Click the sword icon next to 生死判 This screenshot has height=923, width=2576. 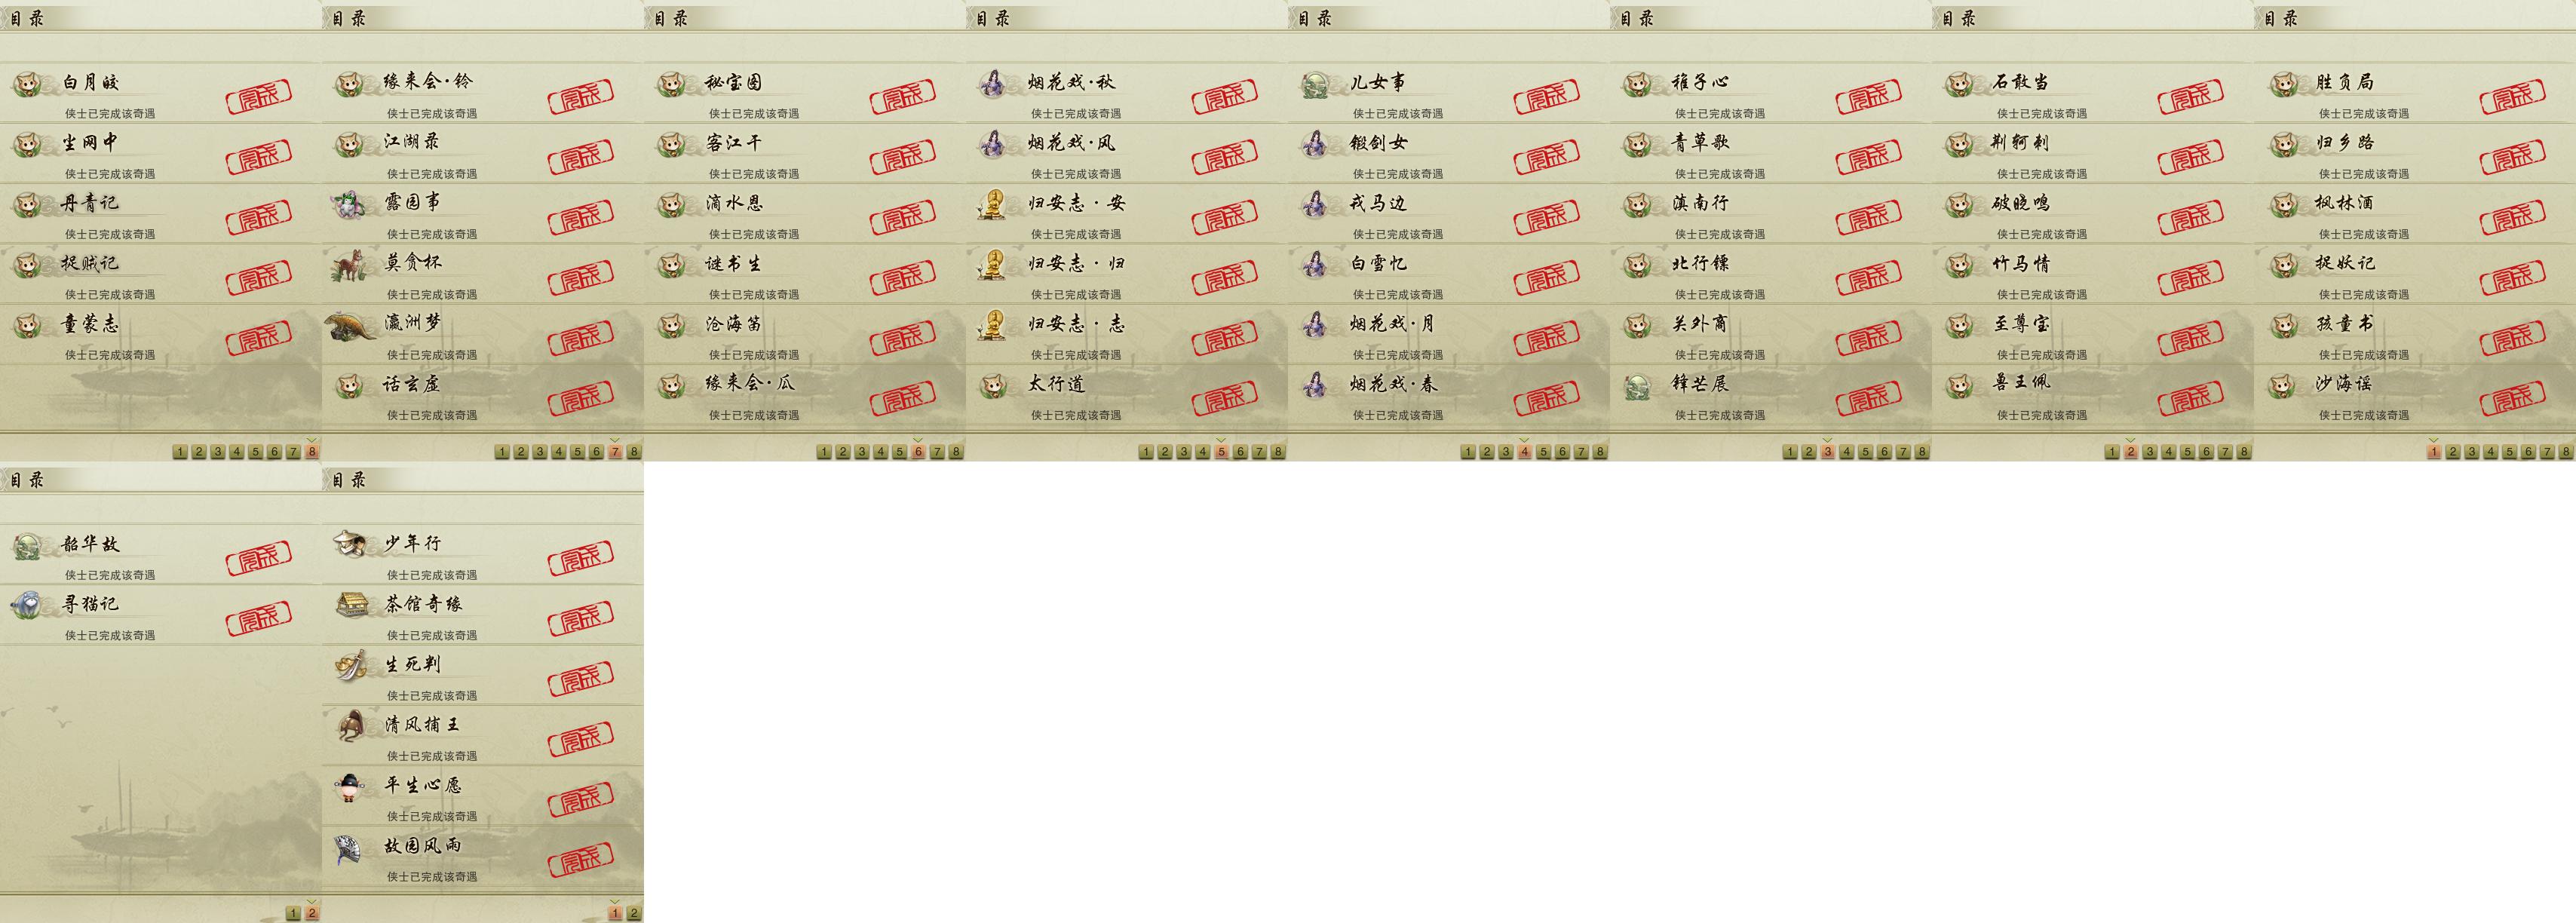[x=350, y=665]
